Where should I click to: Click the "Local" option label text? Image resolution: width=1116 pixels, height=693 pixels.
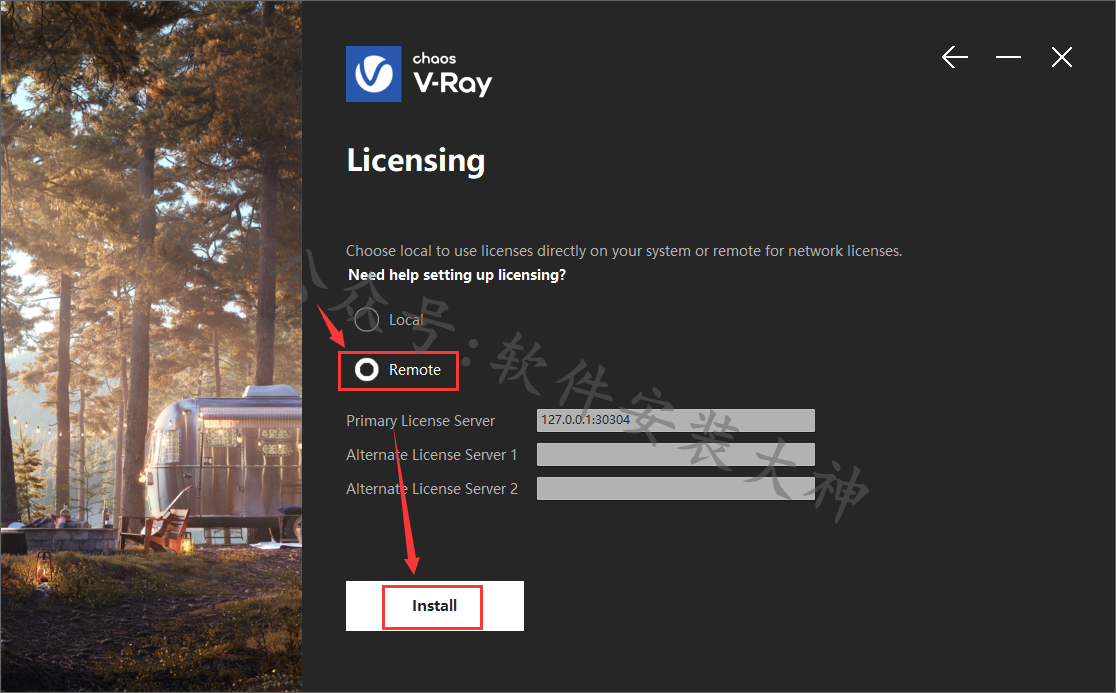(x=406, y=320)
